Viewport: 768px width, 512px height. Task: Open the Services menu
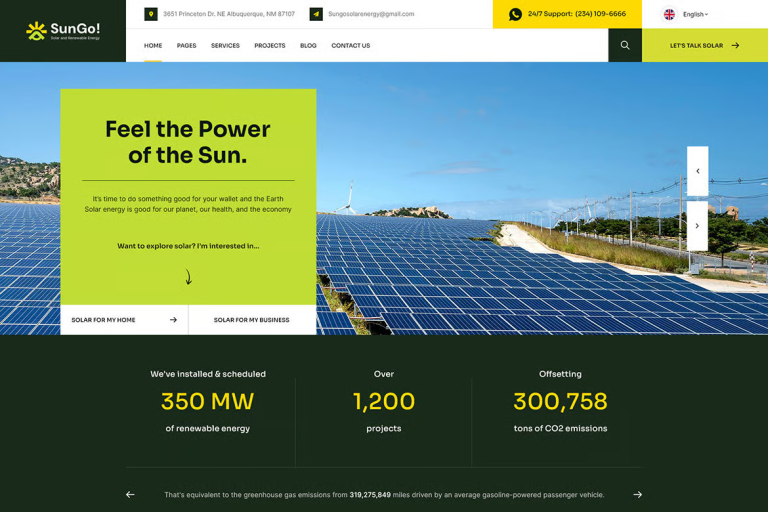click(225, 46)
